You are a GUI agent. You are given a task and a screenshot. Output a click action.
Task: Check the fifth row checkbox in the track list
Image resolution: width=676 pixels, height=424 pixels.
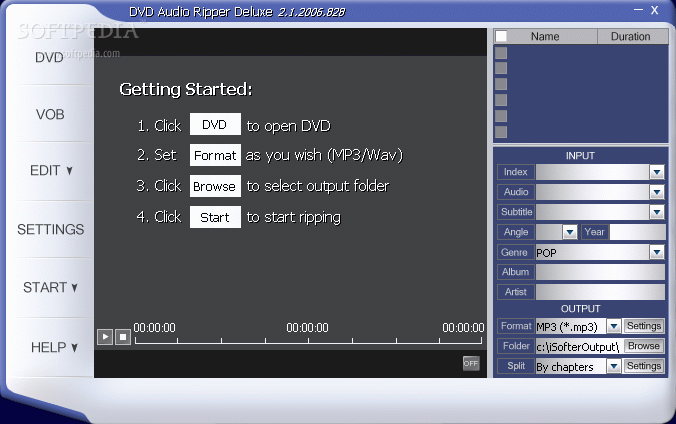501,116
